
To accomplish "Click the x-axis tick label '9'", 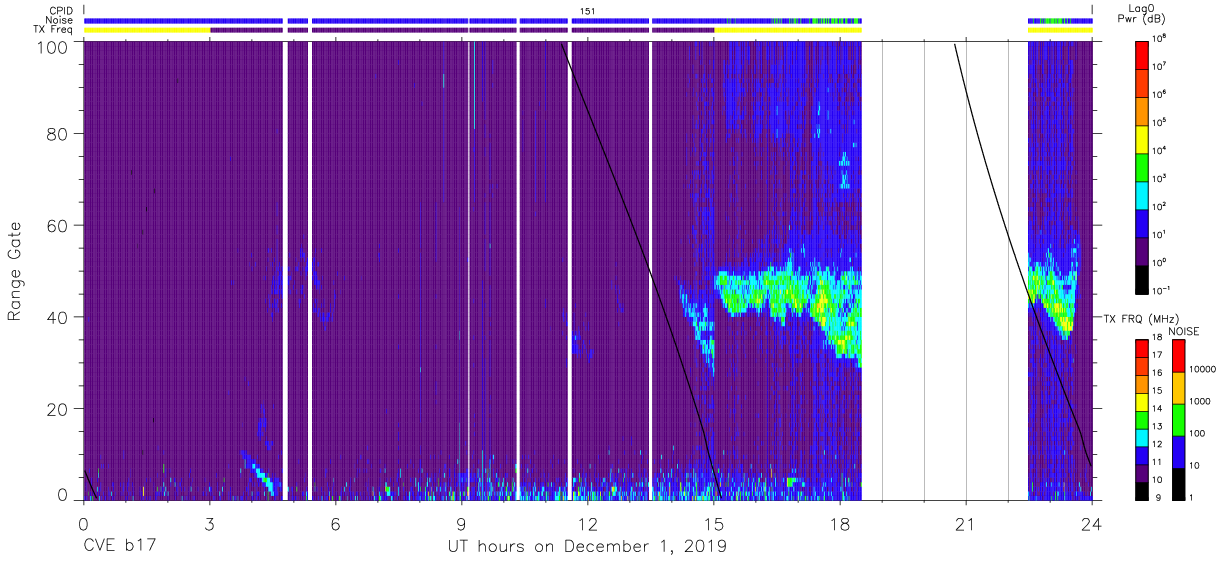I will [462, 523].
